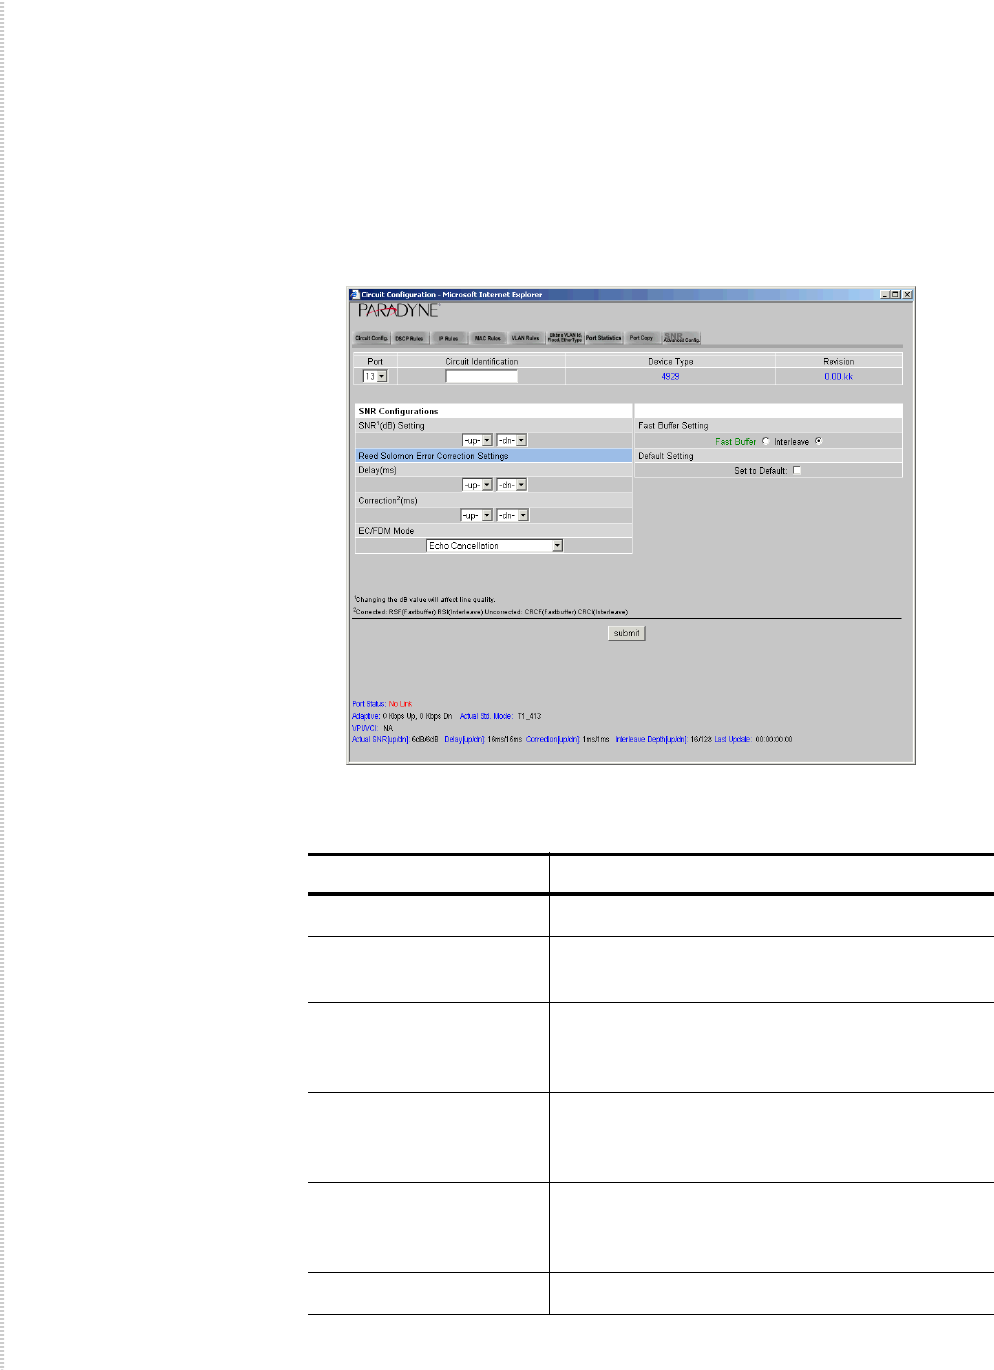Click the Actual Std. Mode T1_413 value
The height and width of the screenshot is (1370, 994).
(x=529, y=716)
